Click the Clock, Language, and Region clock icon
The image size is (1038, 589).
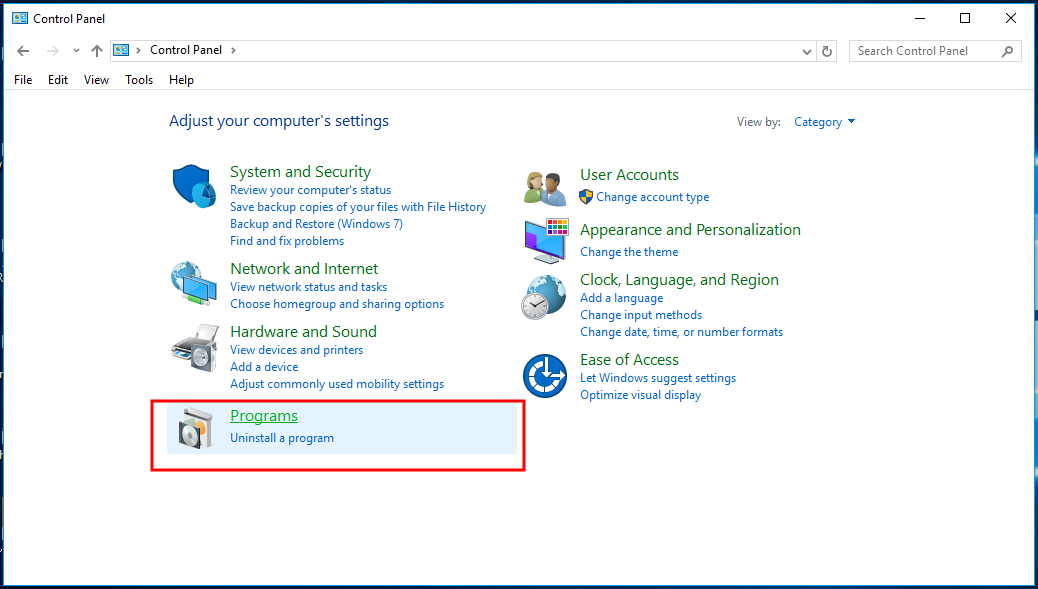click(543, 296)
